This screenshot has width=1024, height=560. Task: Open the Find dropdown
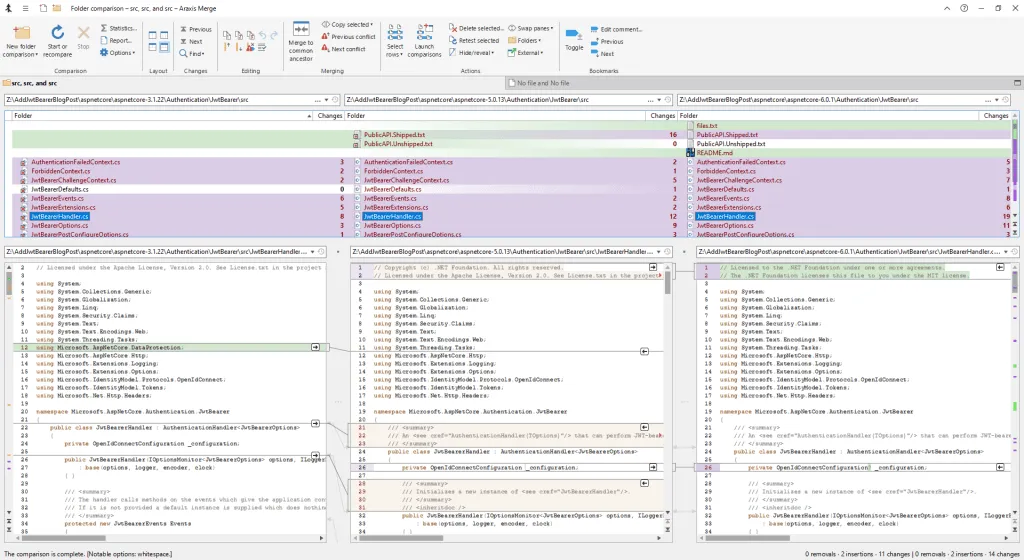point(192,54)
